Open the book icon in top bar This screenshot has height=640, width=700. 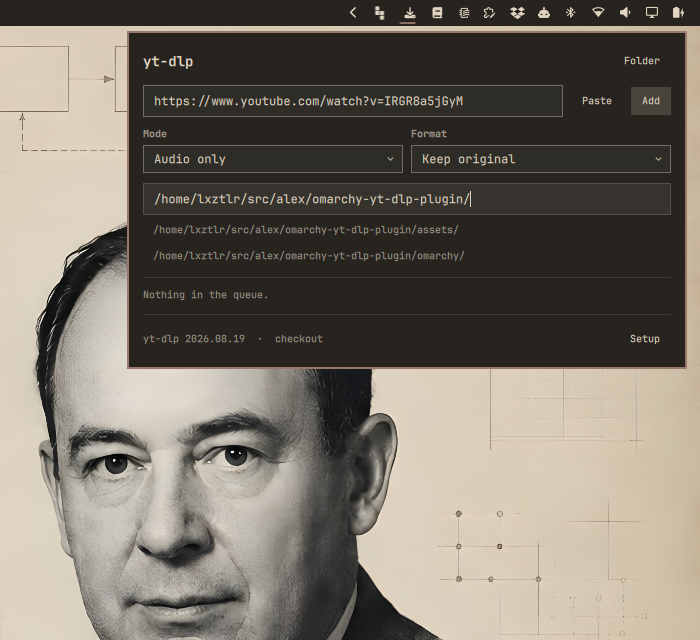[x=438, y=12]
